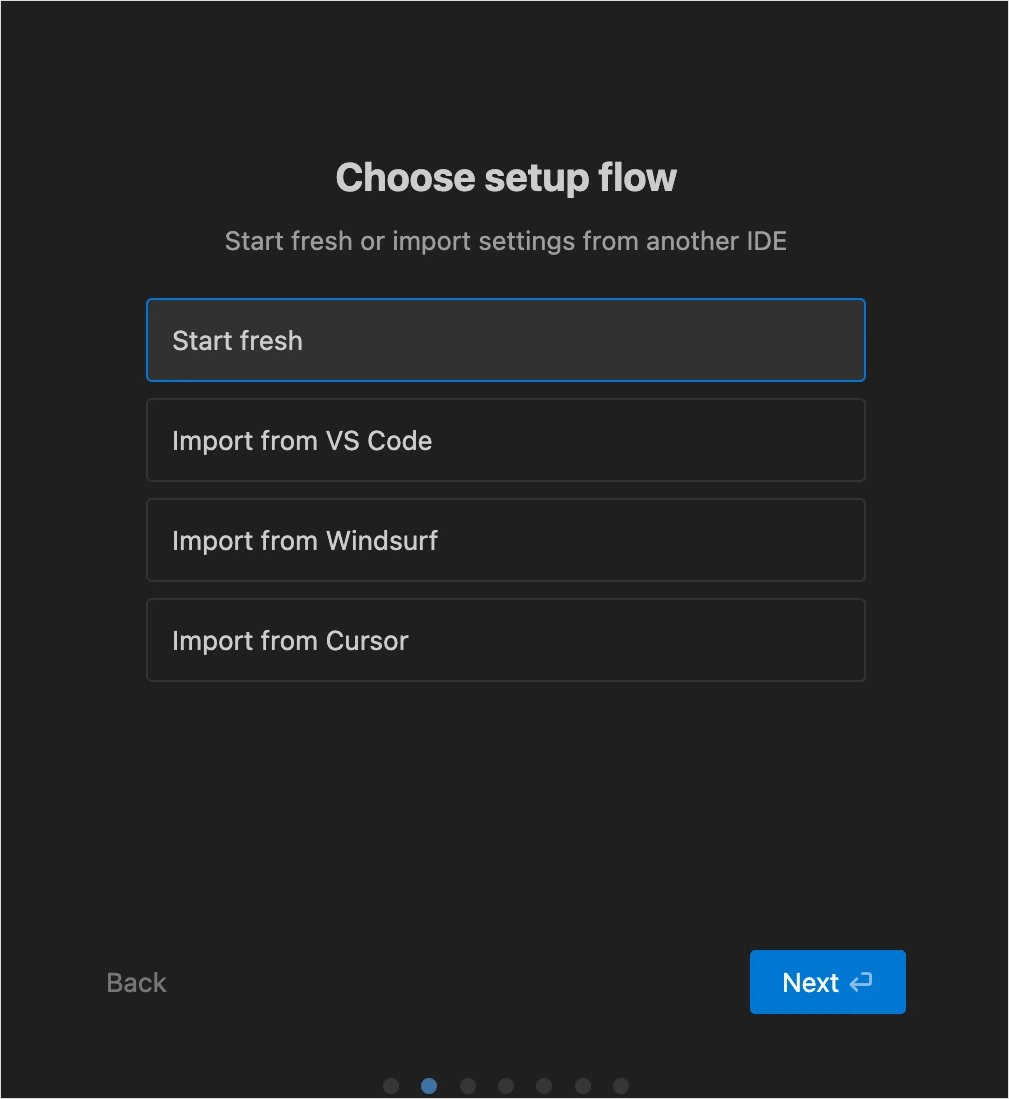1009x1099 pixels.
Task: Click the Next button
Action: click(827, 982)
